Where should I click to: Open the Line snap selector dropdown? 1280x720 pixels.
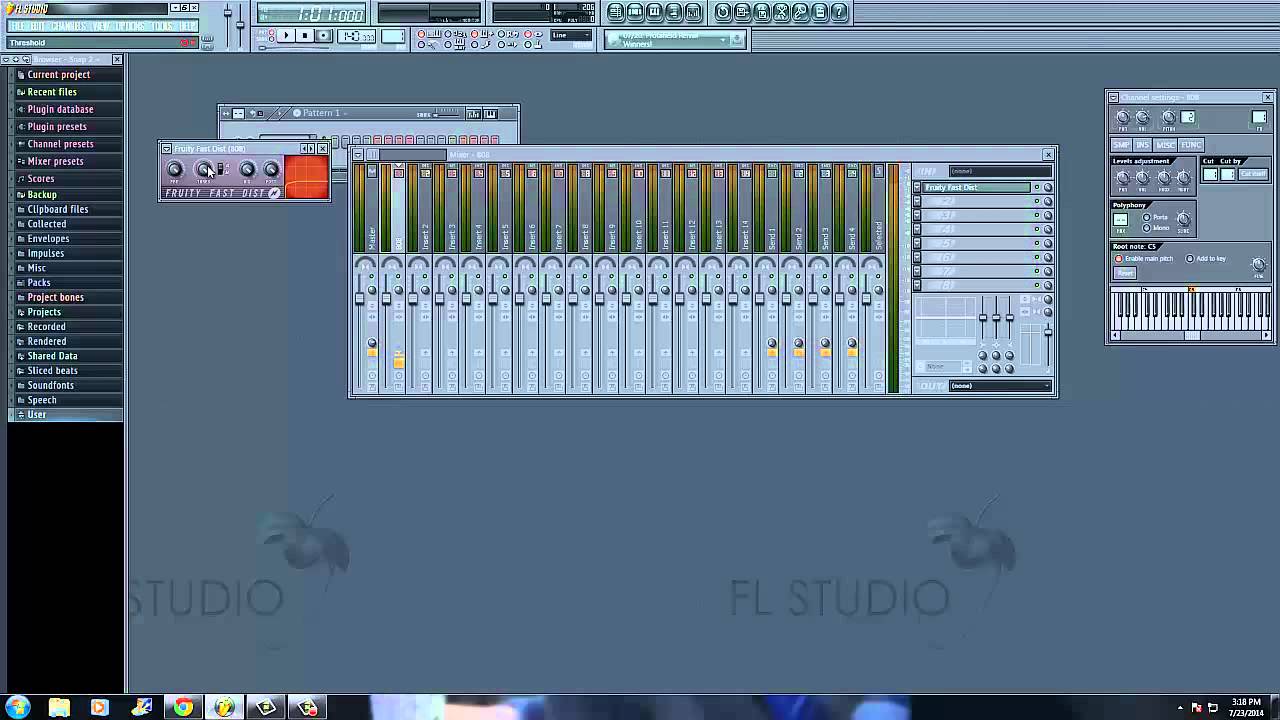tap(572, 36)
